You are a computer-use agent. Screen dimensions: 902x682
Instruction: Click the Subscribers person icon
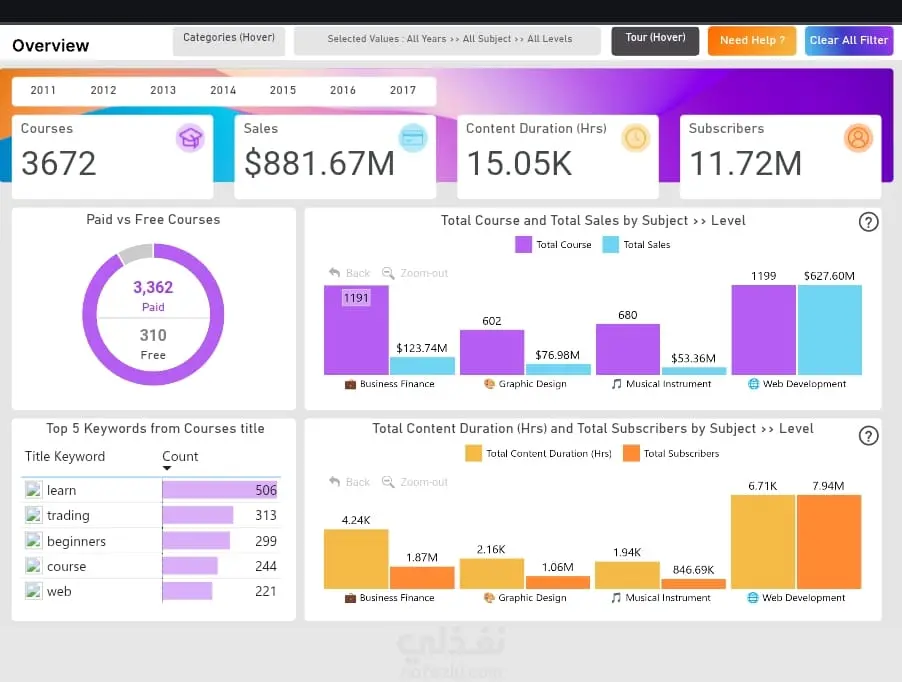(858, 138)
